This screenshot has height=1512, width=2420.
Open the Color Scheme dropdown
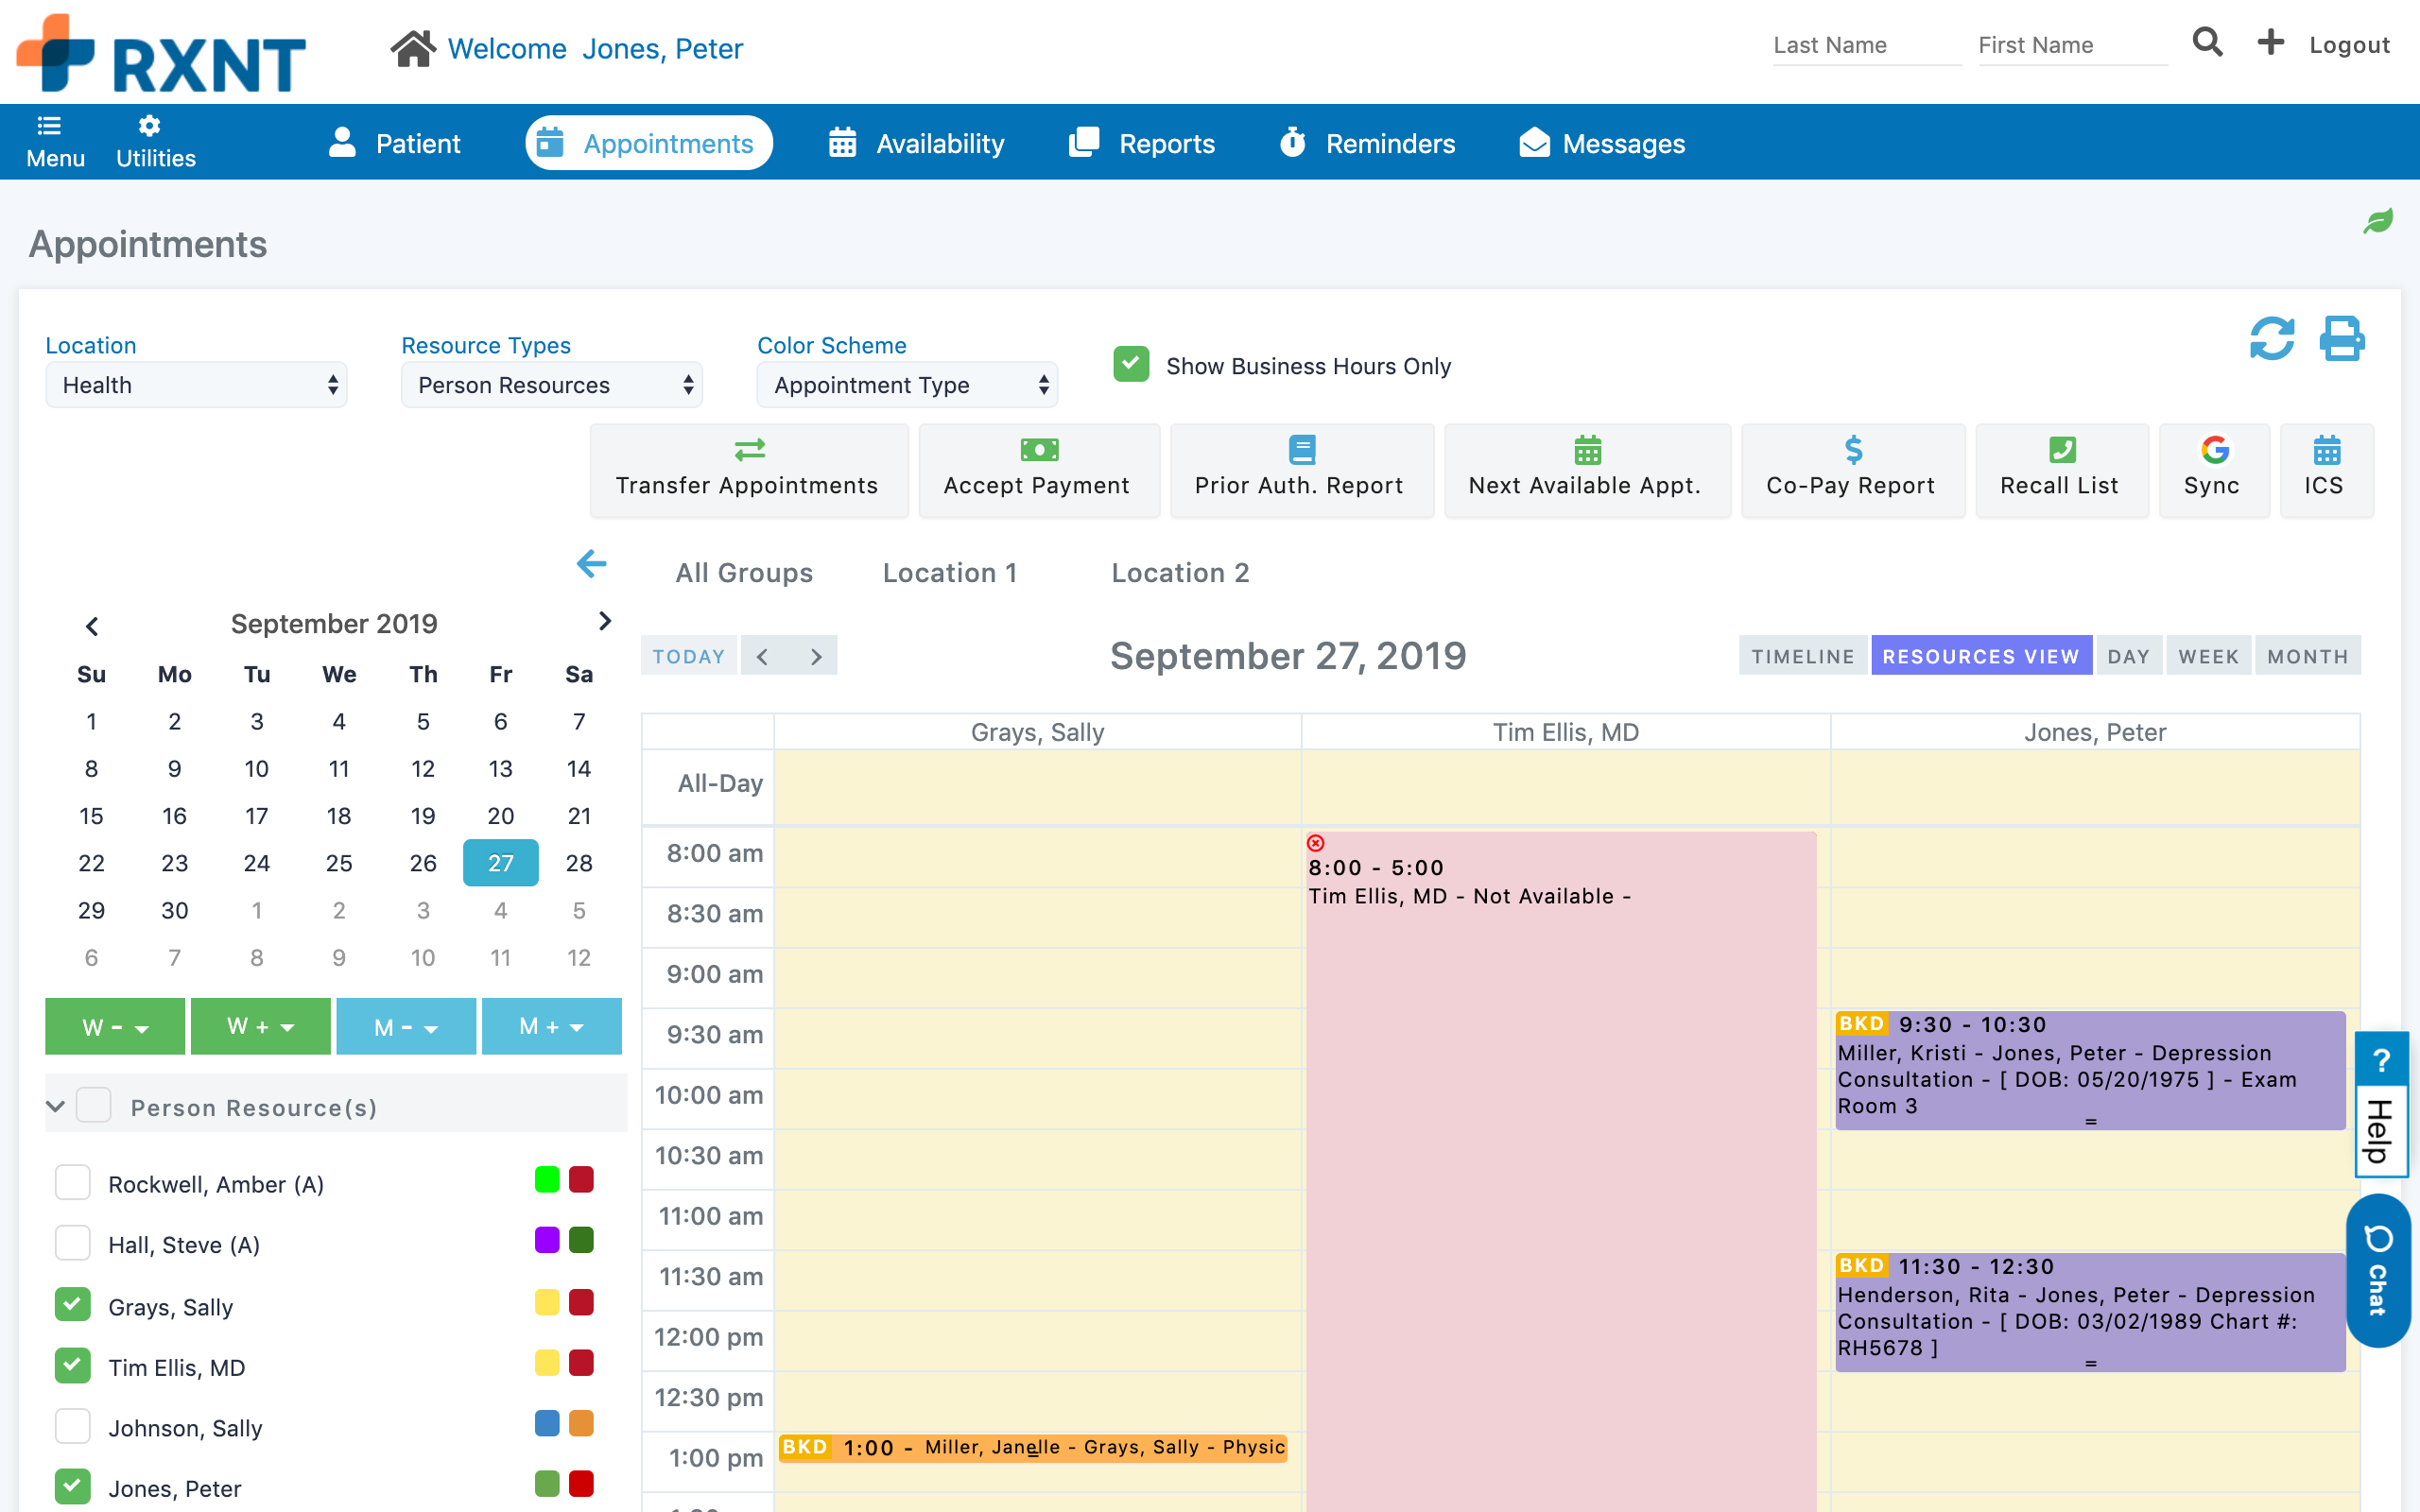[906, 385]
